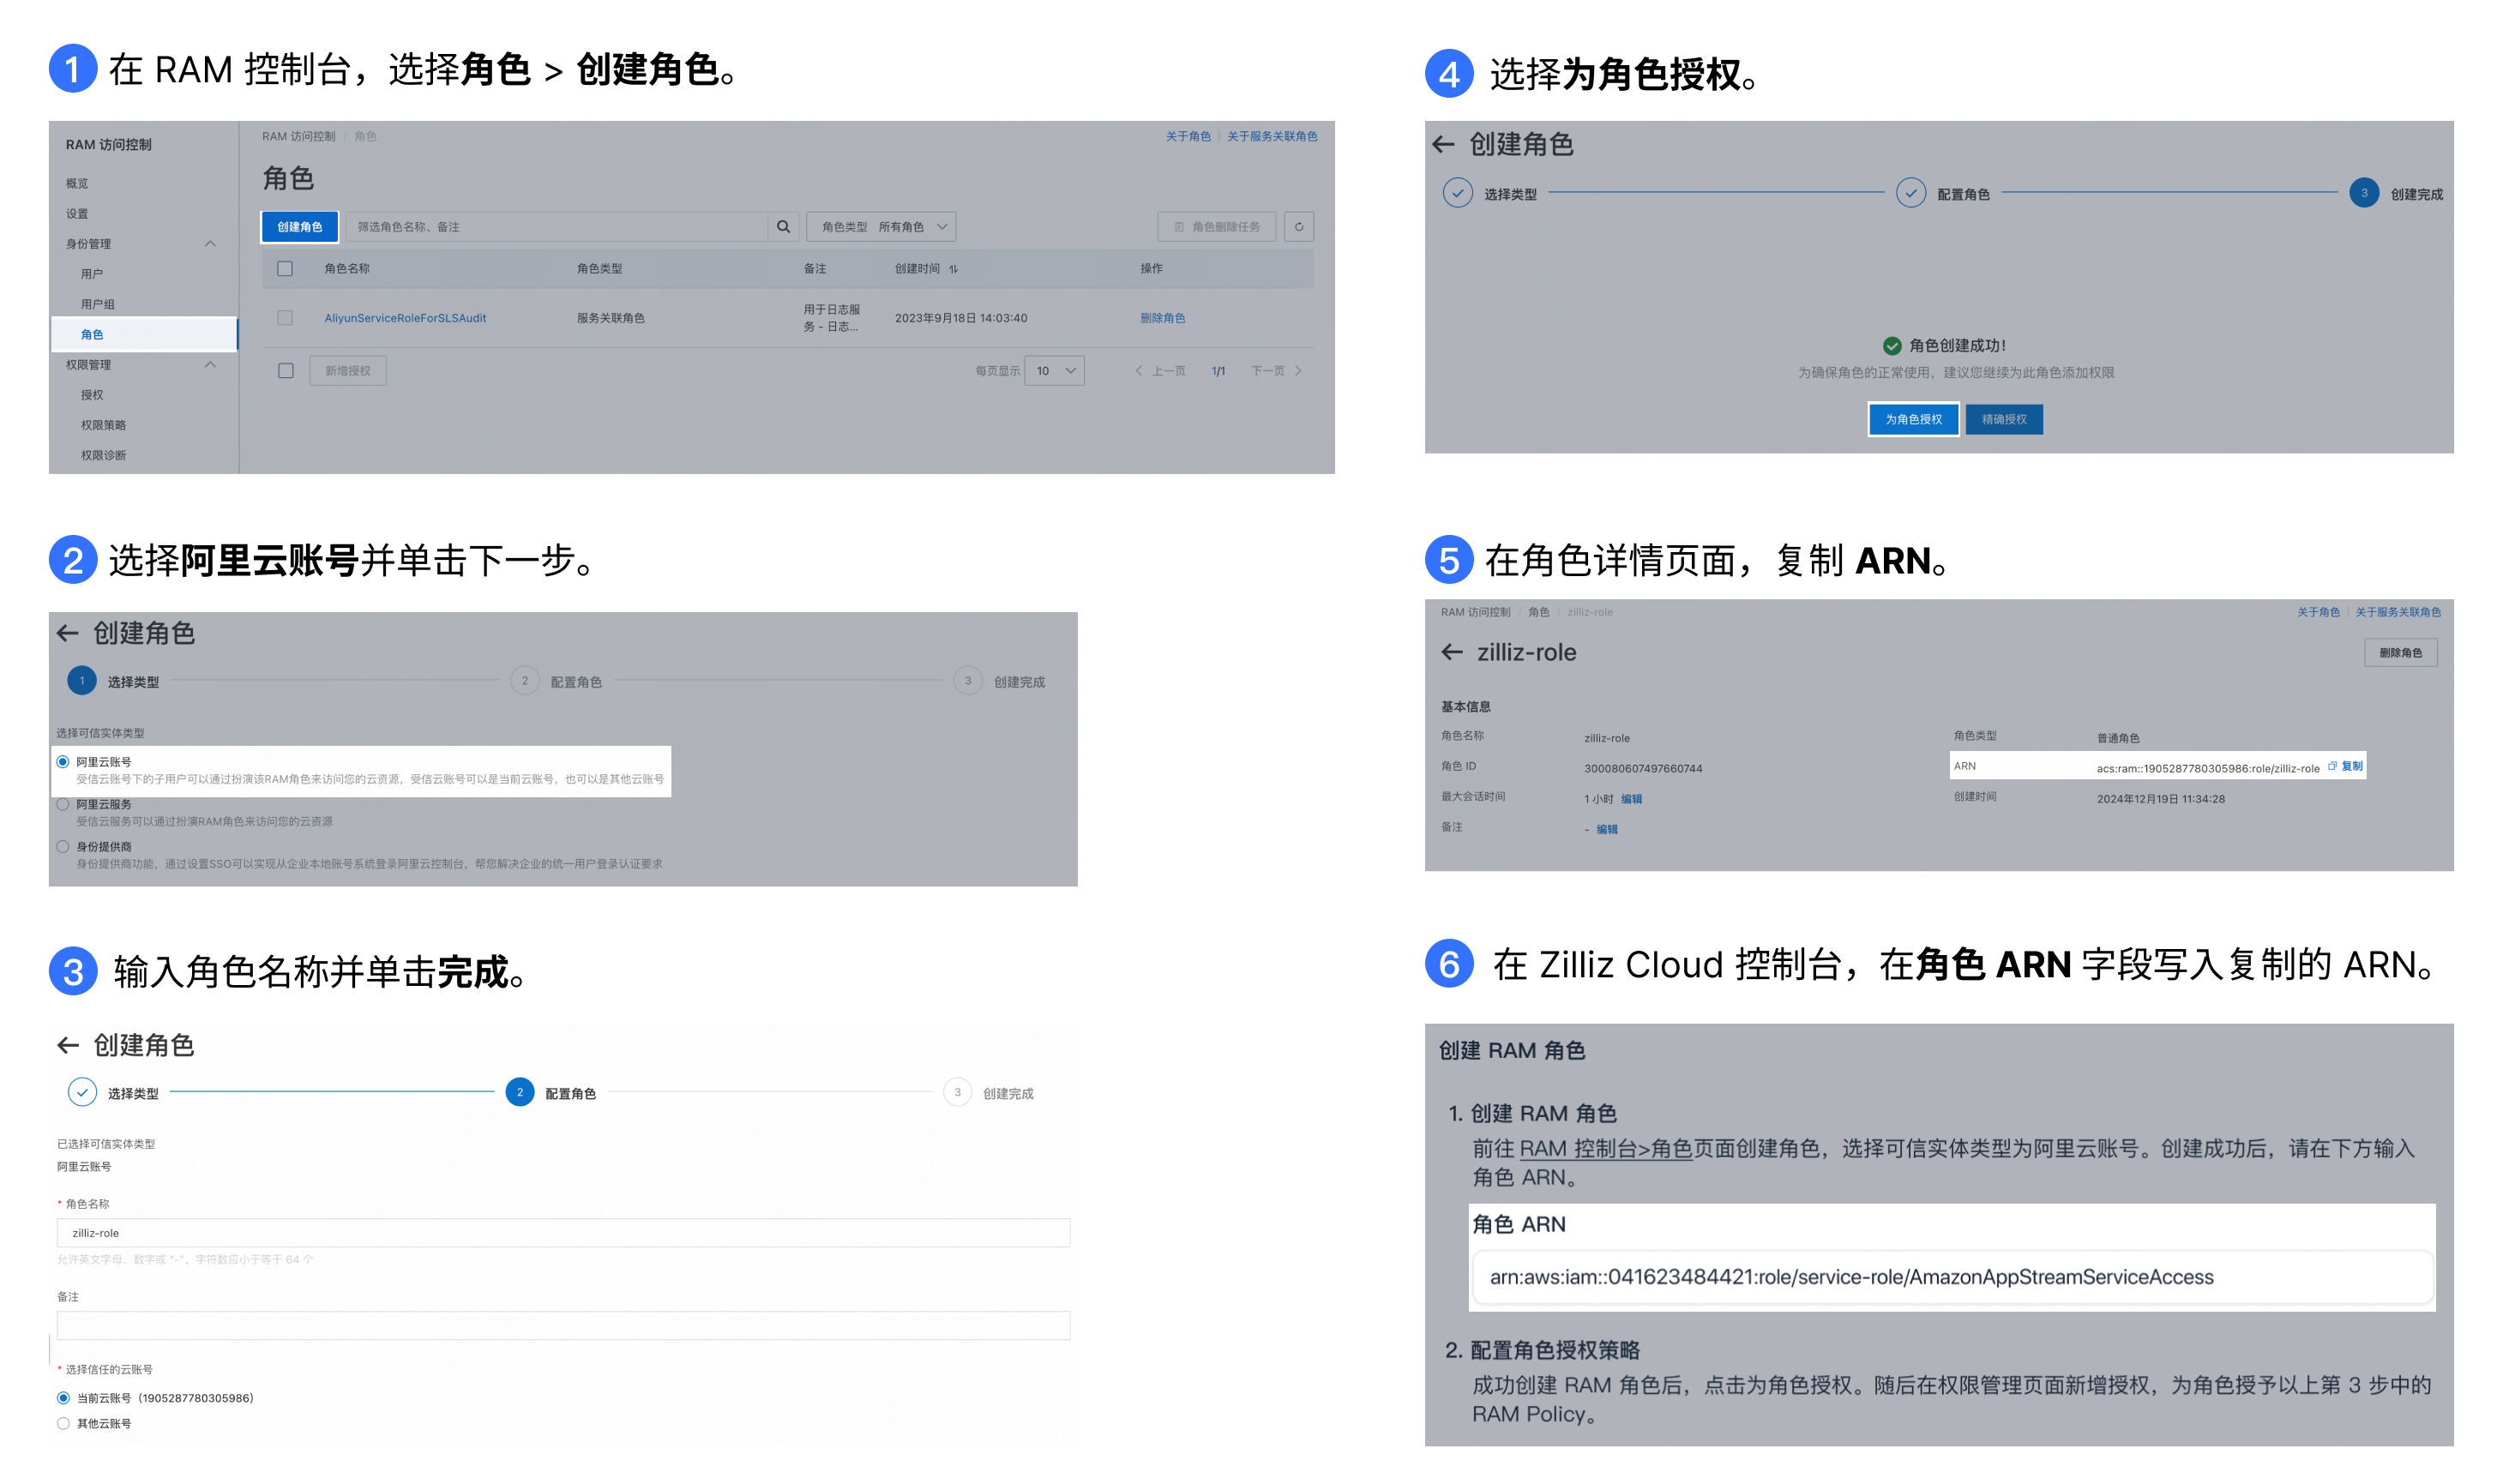Click the search magnifier icon in role filter
This screenshot has height=1484, width=2503.
[x=783, y=227]
